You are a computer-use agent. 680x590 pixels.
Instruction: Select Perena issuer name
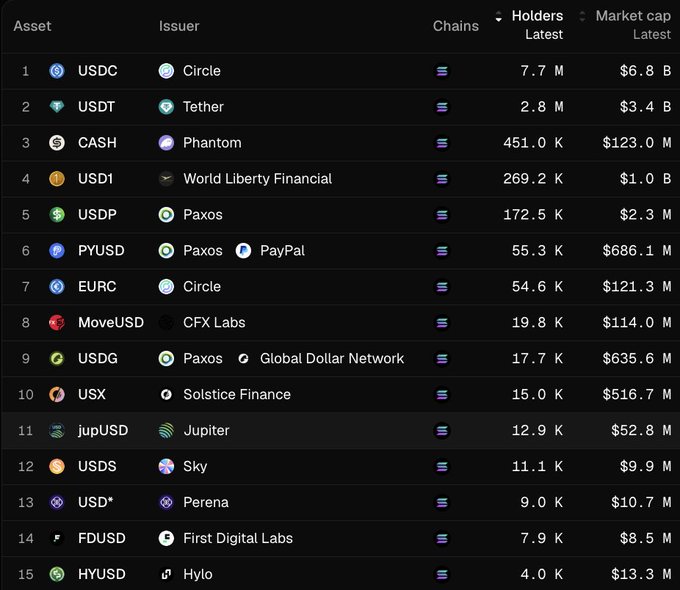(206, 503)
